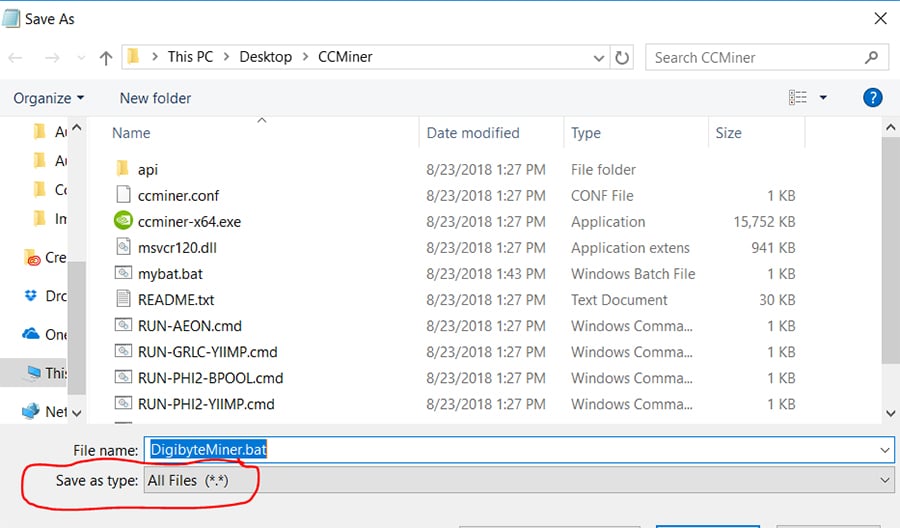
Task: Click the Help question mark icon
Action: (872, 97)
